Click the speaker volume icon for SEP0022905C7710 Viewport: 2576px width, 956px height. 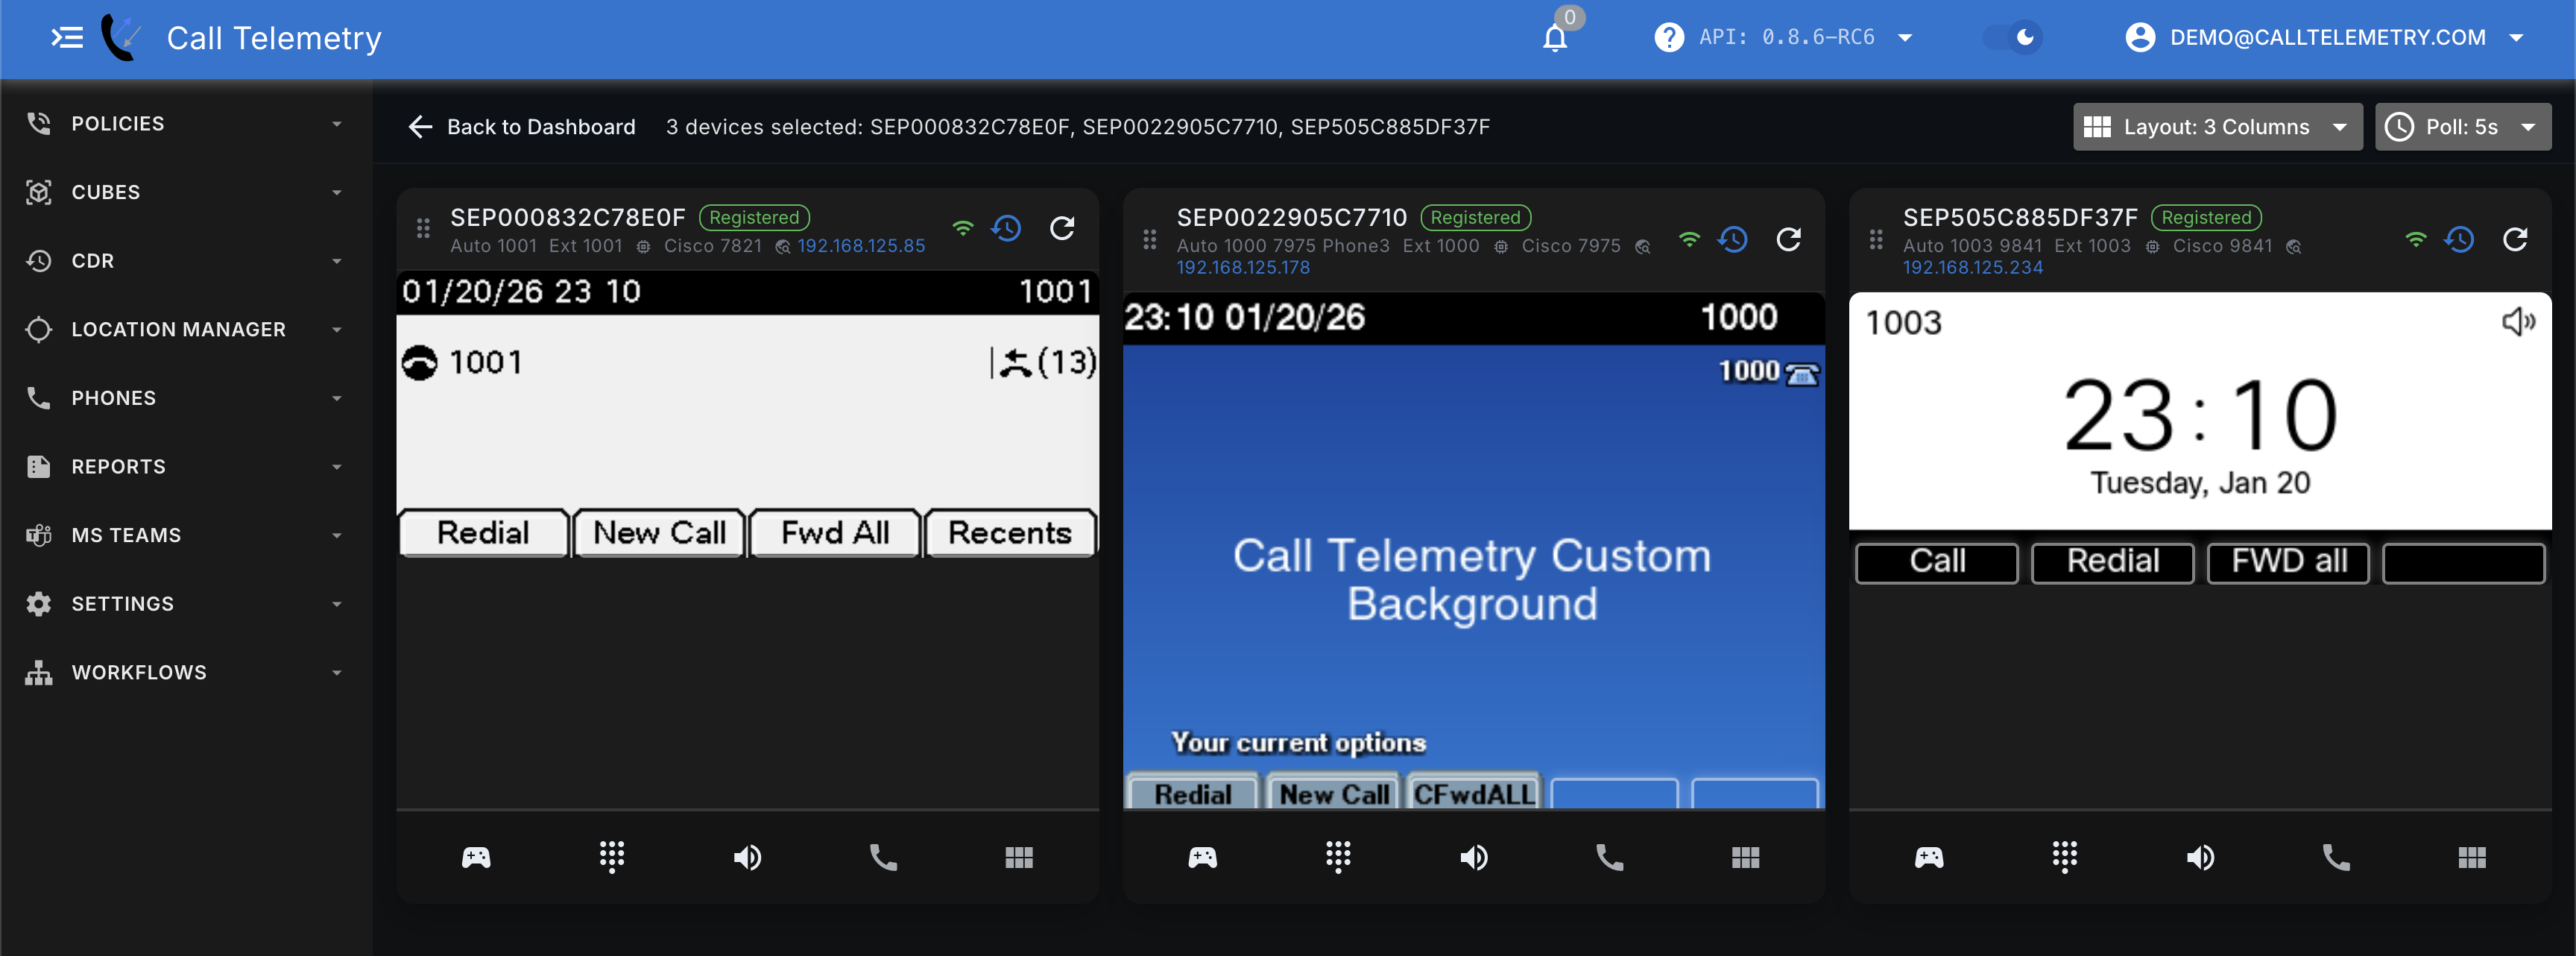click(1474, 858)
